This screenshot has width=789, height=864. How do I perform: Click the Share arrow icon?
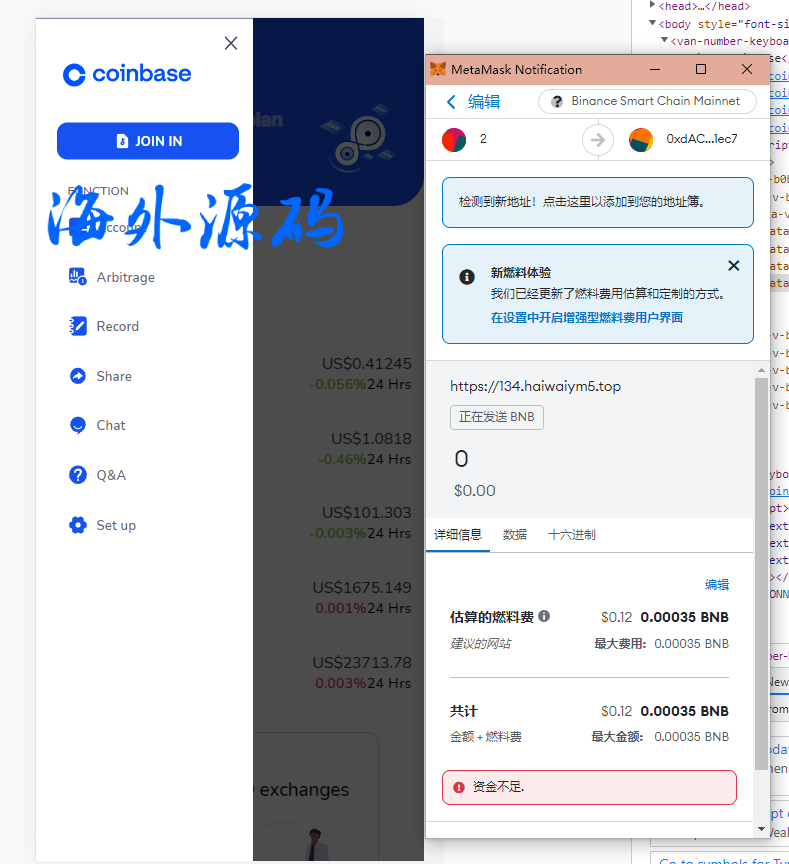coord(78,376)
